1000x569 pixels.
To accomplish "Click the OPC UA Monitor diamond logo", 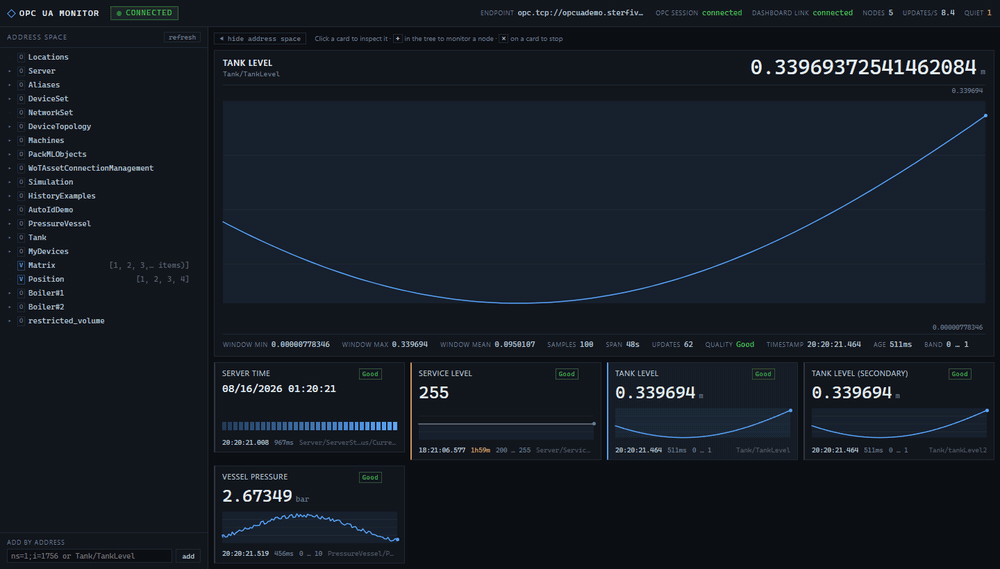I will click(x=11, y=13).
